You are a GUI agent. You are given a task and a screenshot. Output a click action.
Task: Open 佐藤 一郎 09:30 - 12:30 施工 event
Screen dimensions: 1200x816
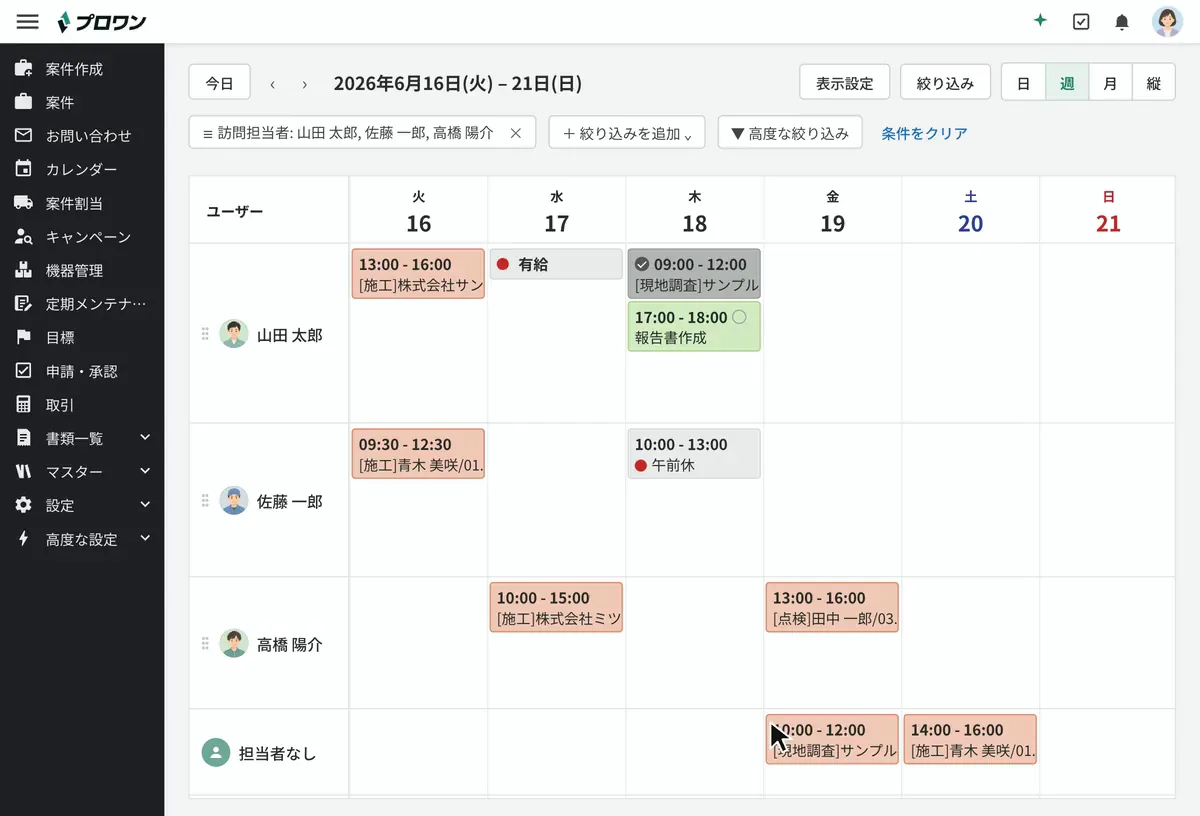[418, 454]
